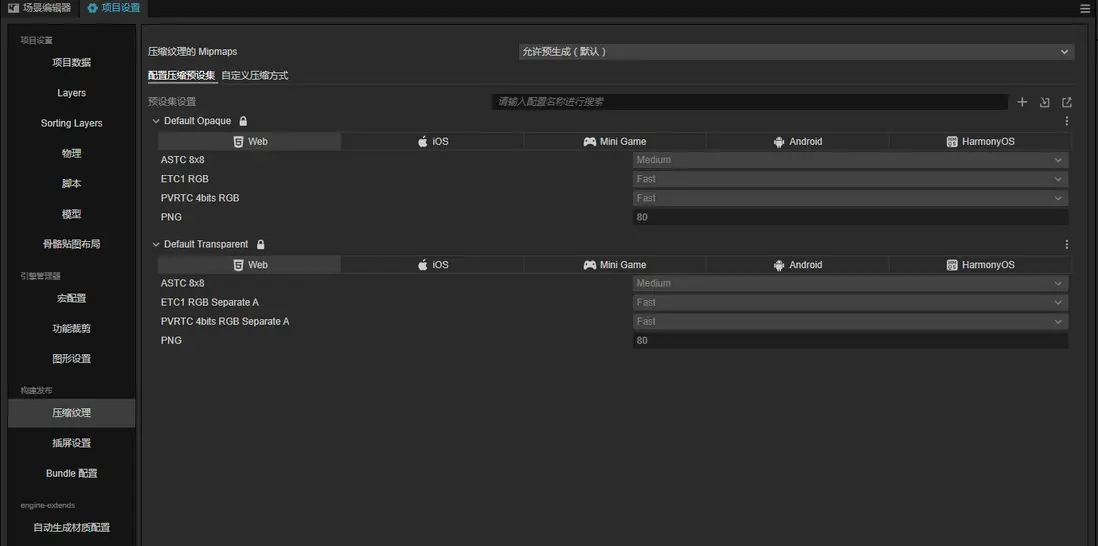This screenshot has width=1098, height=546.
Task: Switch to the 自定义压缩方式 tab
Action: coord(255,76)
